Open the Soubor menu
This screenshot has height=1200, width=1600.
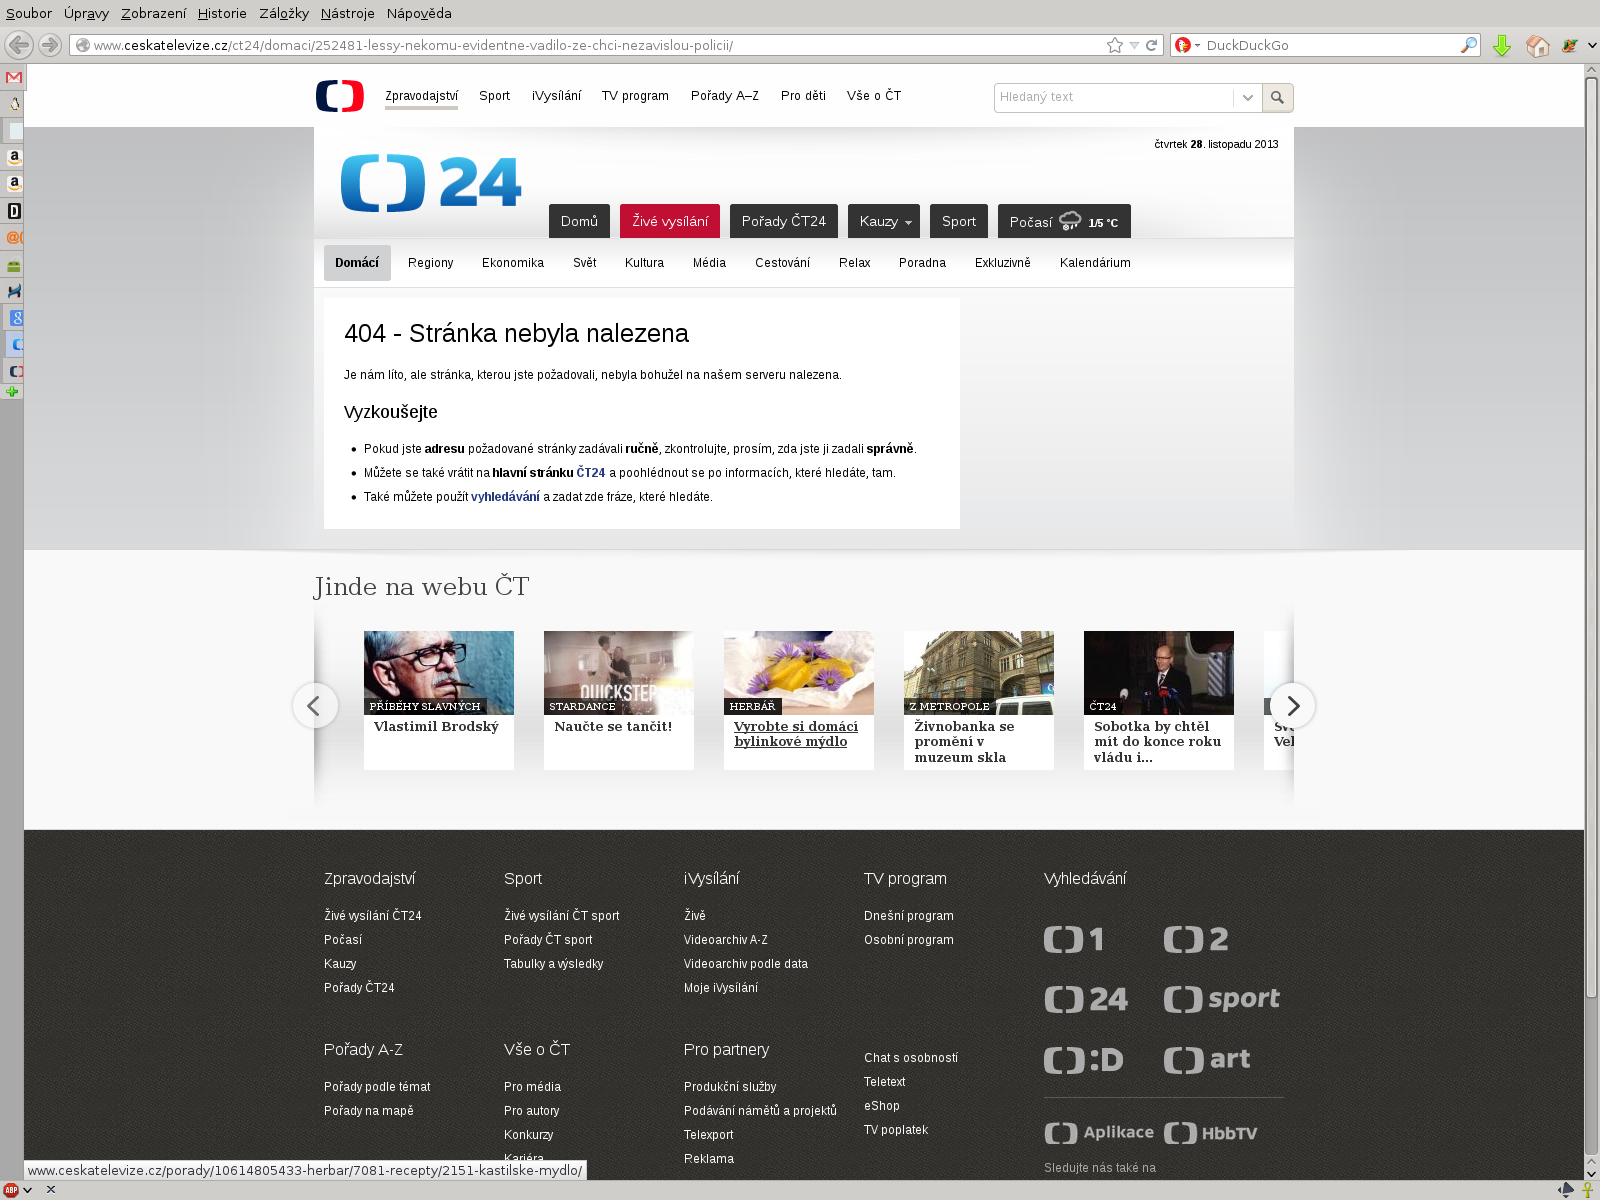(29, 13)
